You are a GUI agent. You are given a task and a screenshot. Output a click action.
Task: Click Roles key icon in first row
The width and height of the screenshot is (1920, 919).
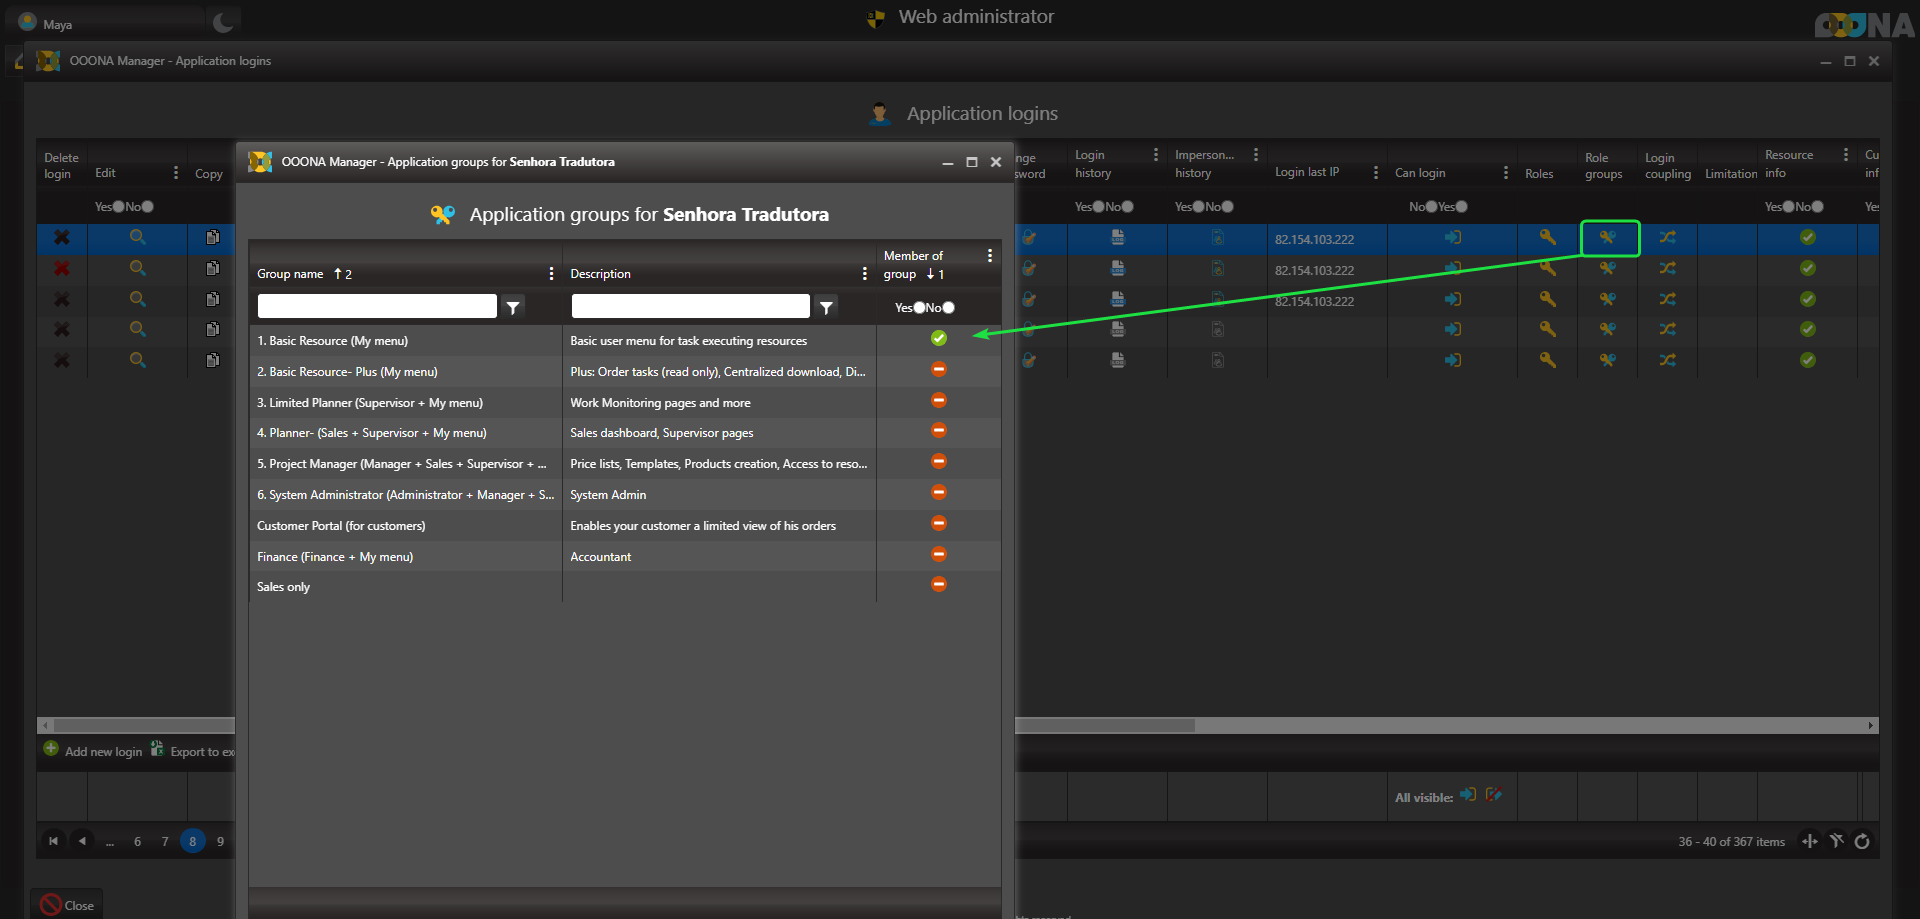click(x=1547, y=238)
